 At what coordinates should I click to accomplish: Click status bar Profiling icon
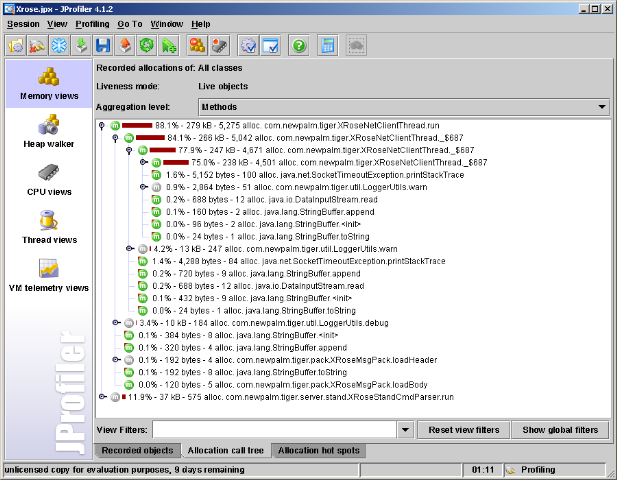(511, 470)
